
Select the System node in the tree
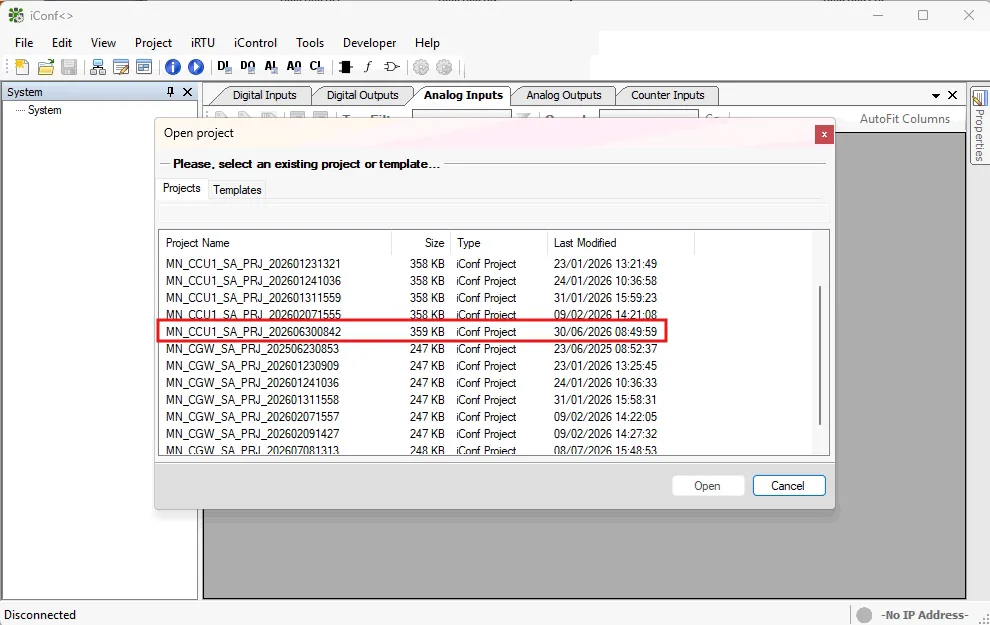[x=44, y=110]
